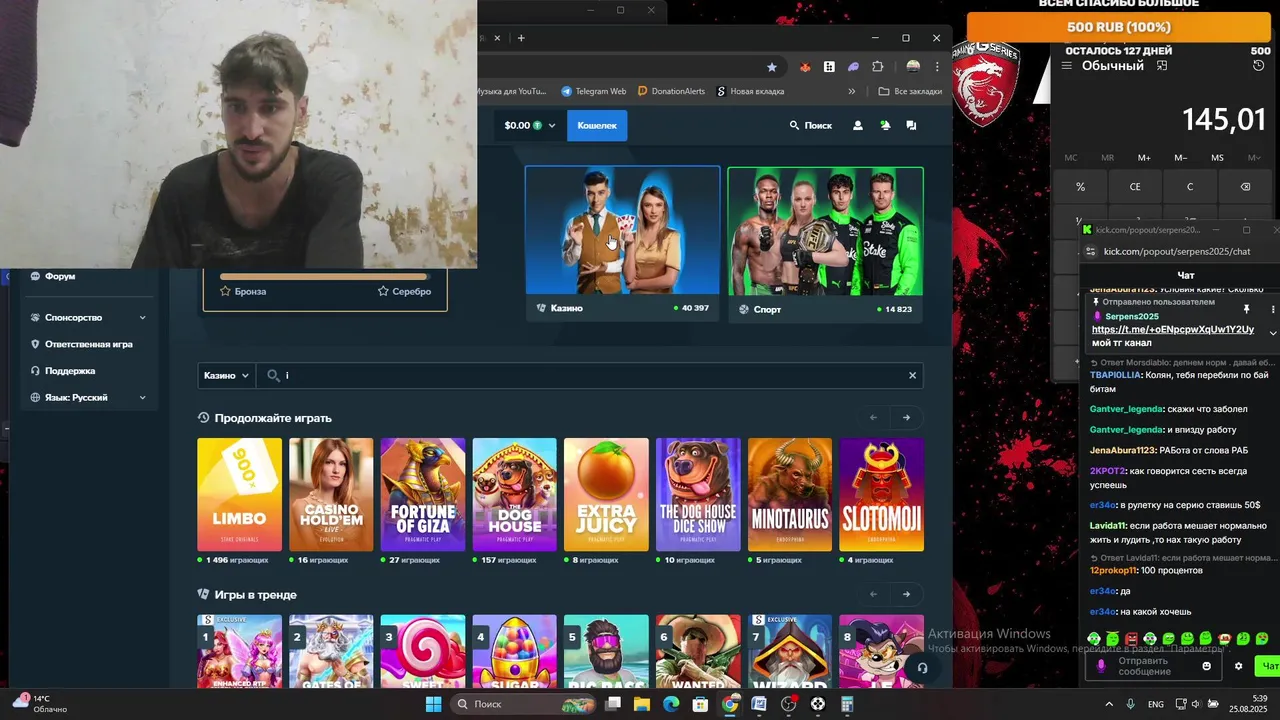The height and width of the screenshot is (720, 1280).
Task: Open the pinned t.me Telegram link in chat
Action: coord(1172,330)
